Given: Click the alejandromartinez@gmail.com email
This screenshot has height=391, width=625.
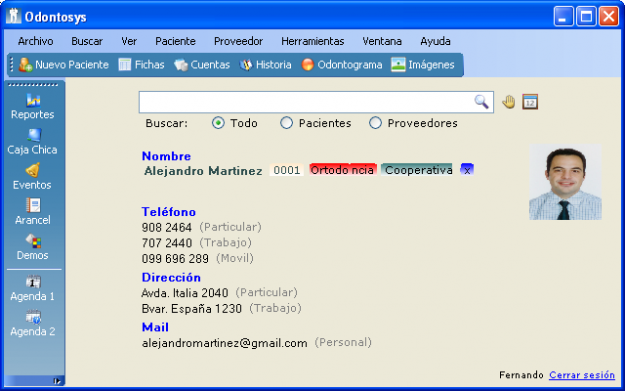Looking at the screenshot, I should [x=224, y=343].
